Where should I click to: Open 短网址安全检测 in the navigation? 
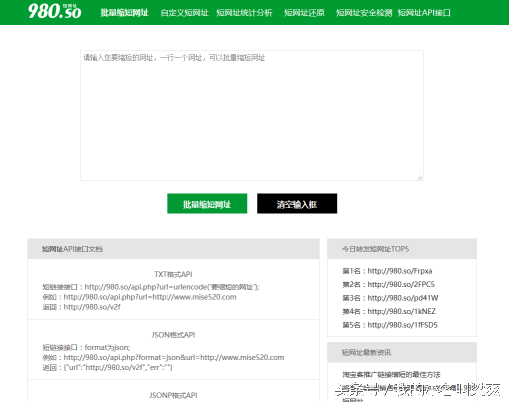[x=364, y=13]
